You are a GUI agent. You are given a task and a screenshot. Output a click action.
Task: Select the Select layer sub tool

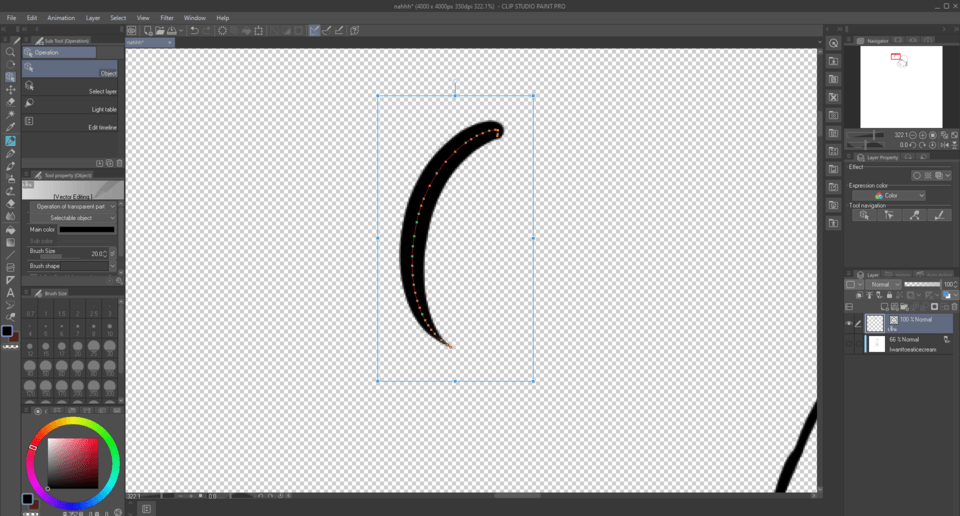coord(70,87)
